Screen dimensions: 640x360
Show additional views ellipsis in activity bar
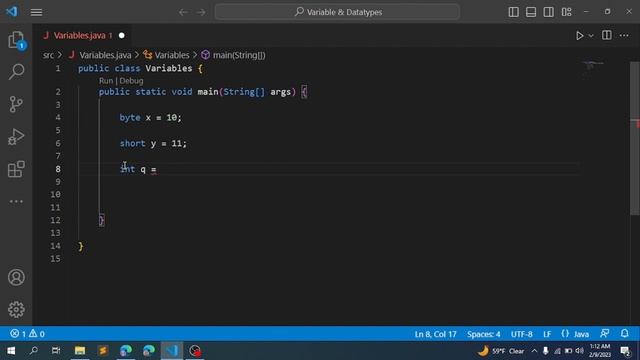coord(16,201)
